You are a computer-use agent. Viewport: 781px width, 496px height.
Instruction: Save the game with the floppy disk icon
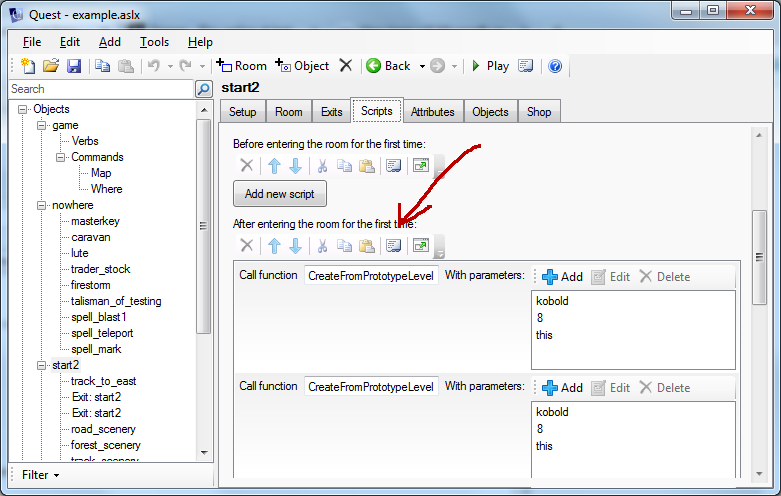(x=74, y=66)
